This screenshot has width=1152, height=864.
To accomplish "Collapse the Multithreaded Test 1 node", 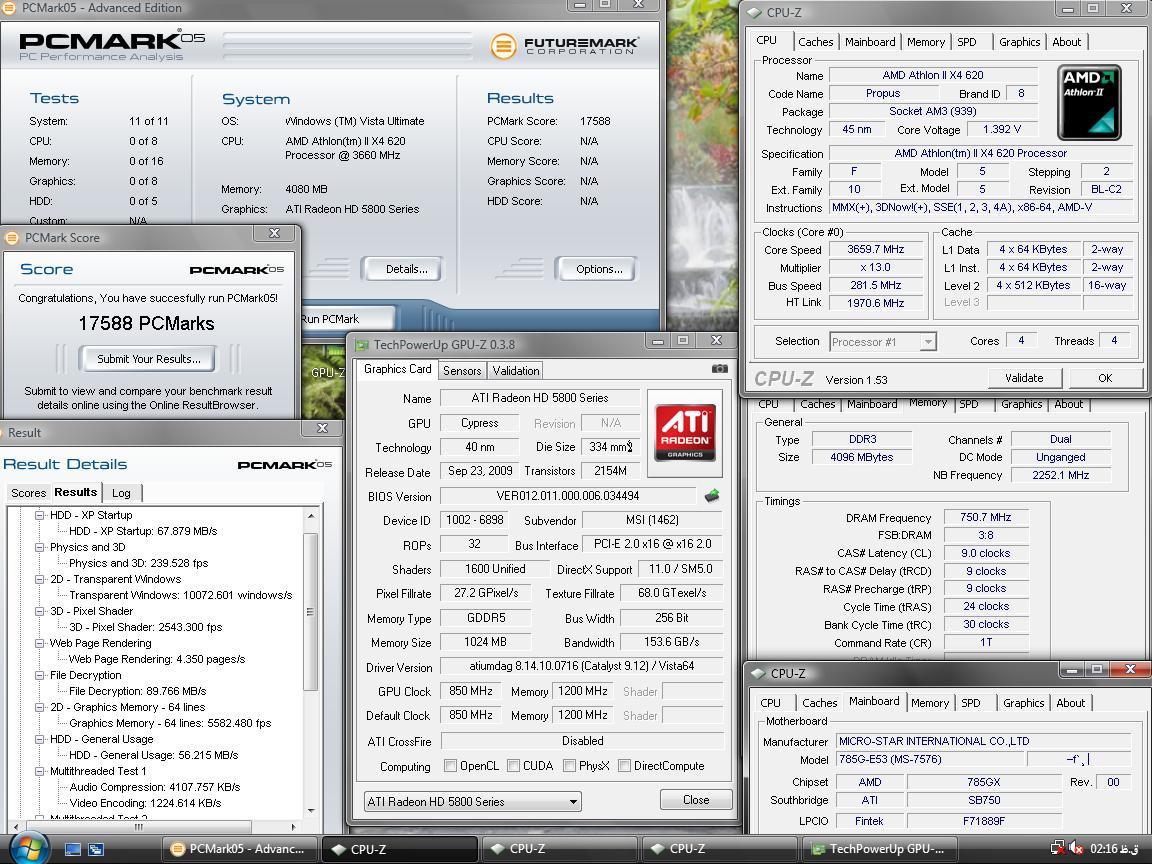I will pyautogui.click(x=40, y=771).
